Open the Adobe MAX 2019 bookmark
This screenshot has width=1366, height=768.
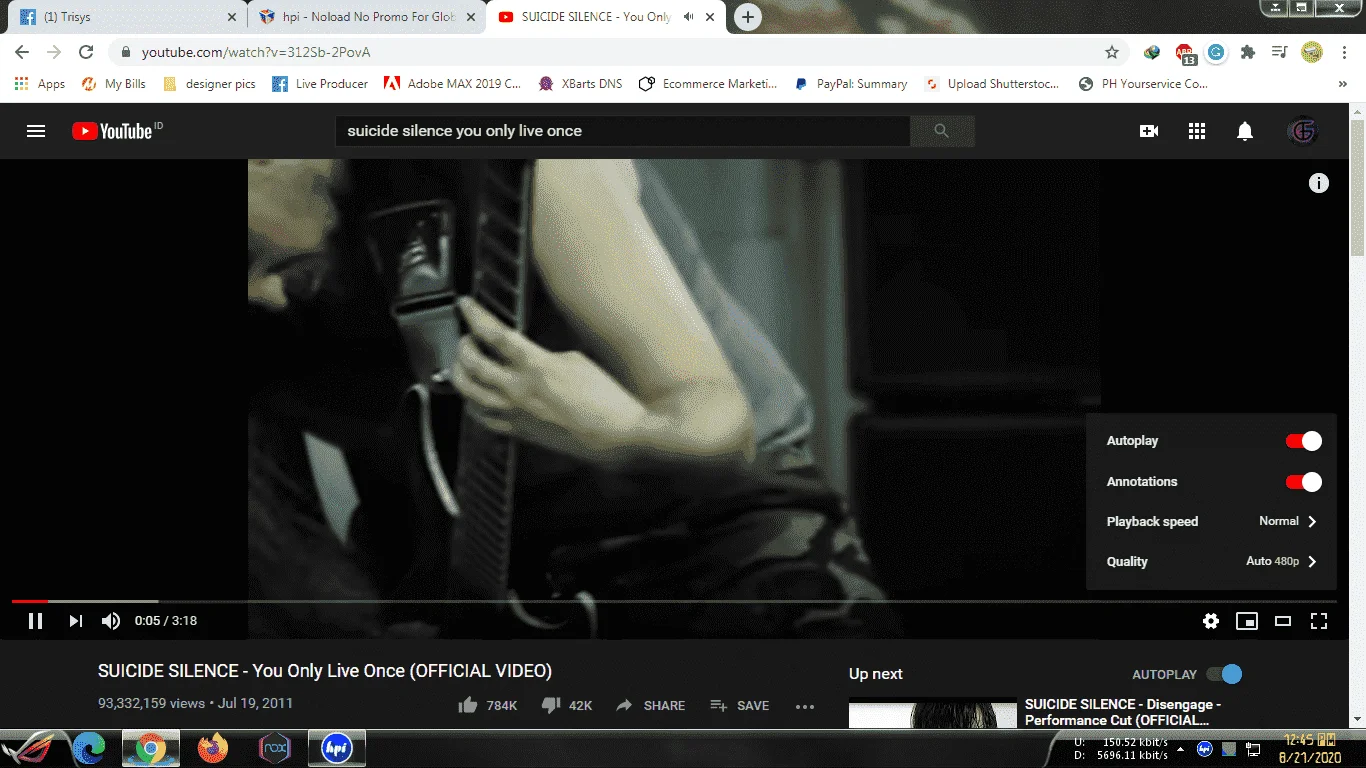(452, 84)
